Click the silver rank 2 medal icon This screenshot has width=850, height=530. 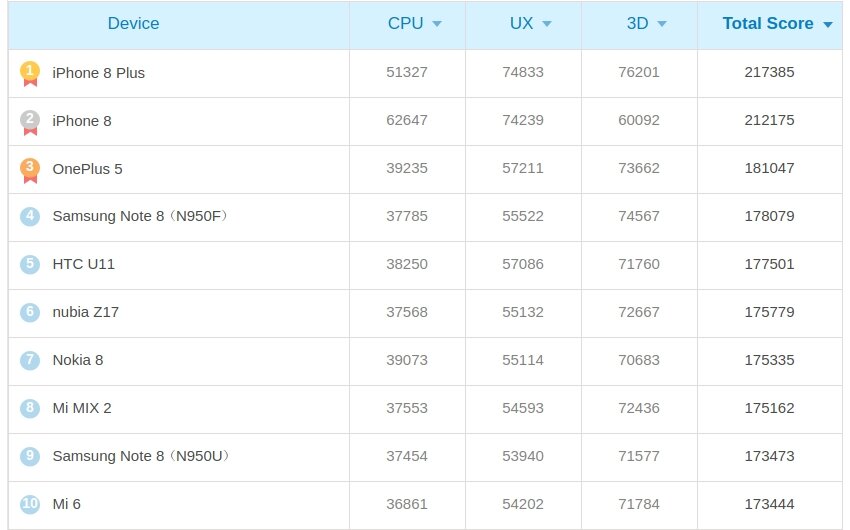tap(30, 122)
